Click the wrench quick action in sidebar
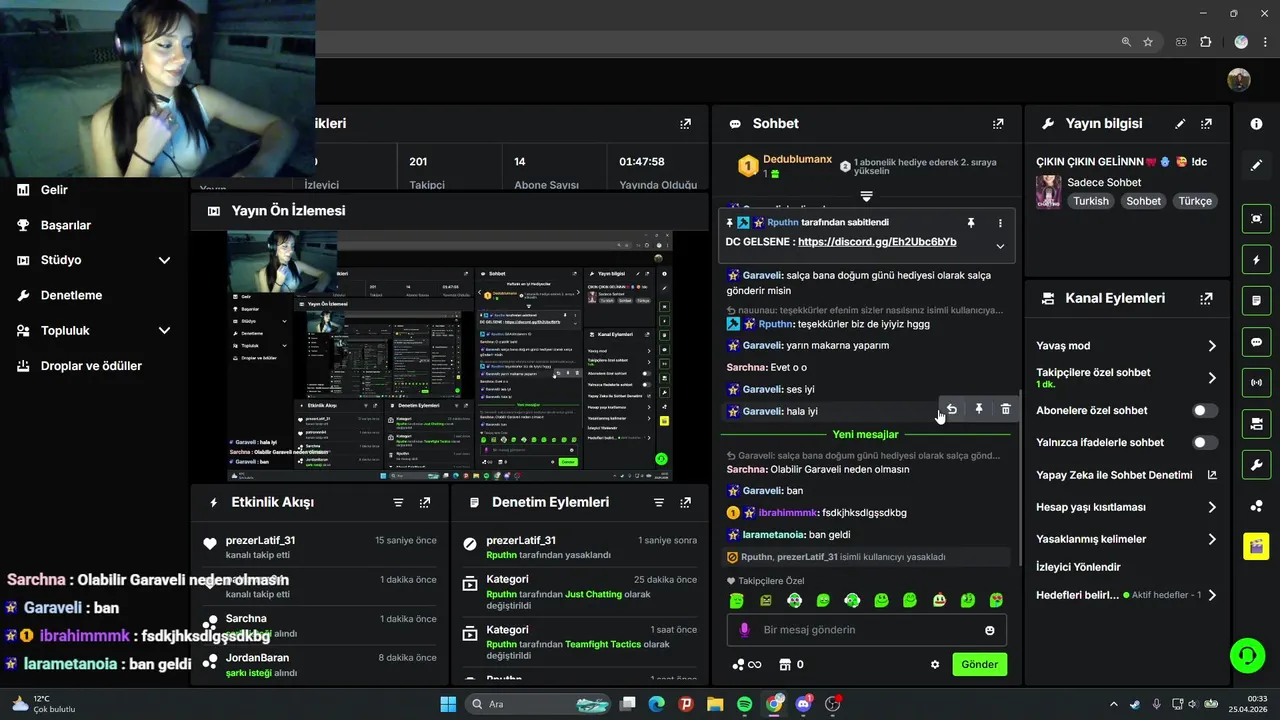1280x720 pixels. pos(1256,465)
